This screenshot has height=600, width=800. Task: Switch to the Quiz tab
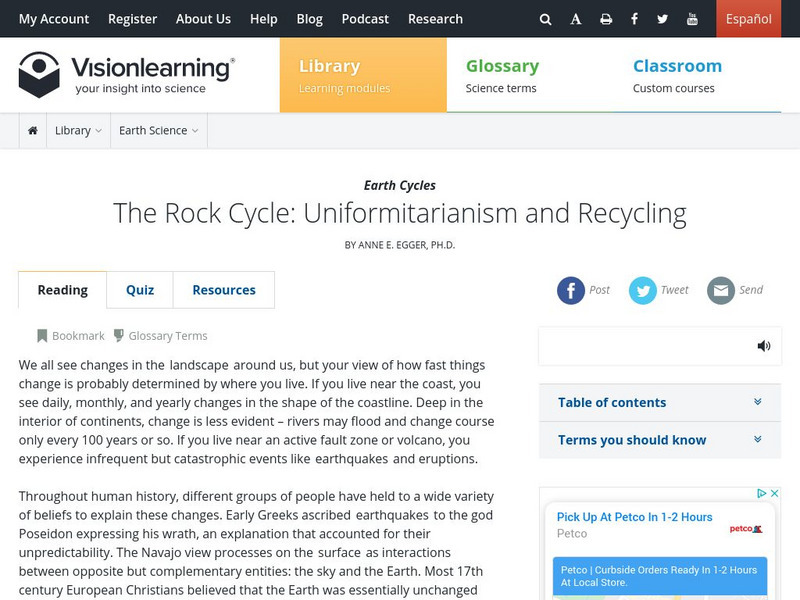click(x=140, y=290)
